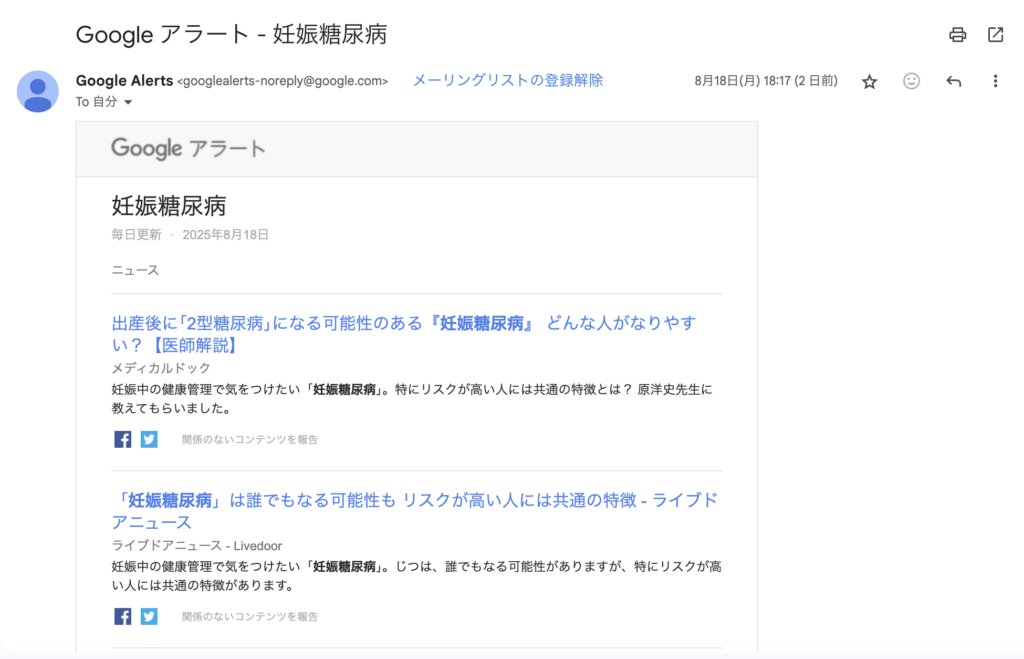This screenshot has width=1024, height=659.
Task: Reply to the Google Alerts email
Action: point(953,81)
